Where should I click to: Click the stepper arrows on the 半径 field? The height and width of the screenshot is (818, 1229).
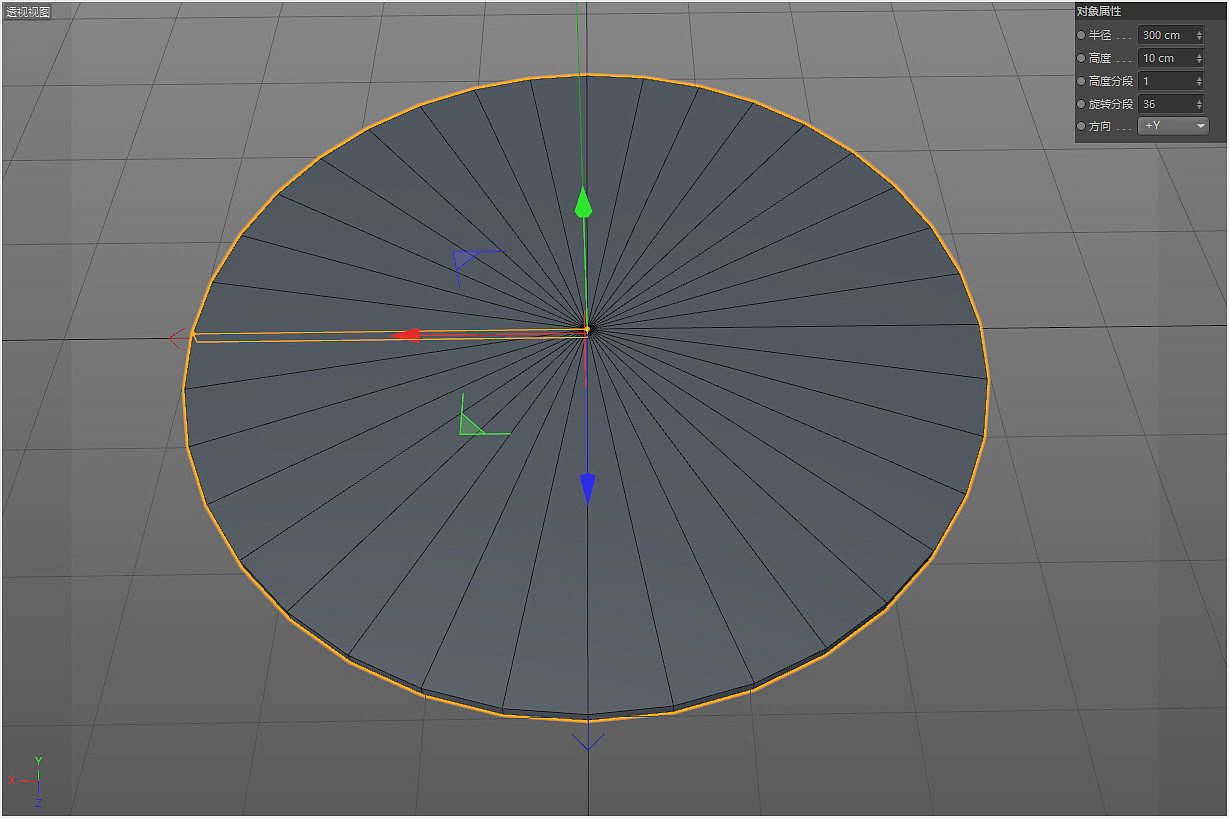pyautogui.click(x=1199, y=35)
